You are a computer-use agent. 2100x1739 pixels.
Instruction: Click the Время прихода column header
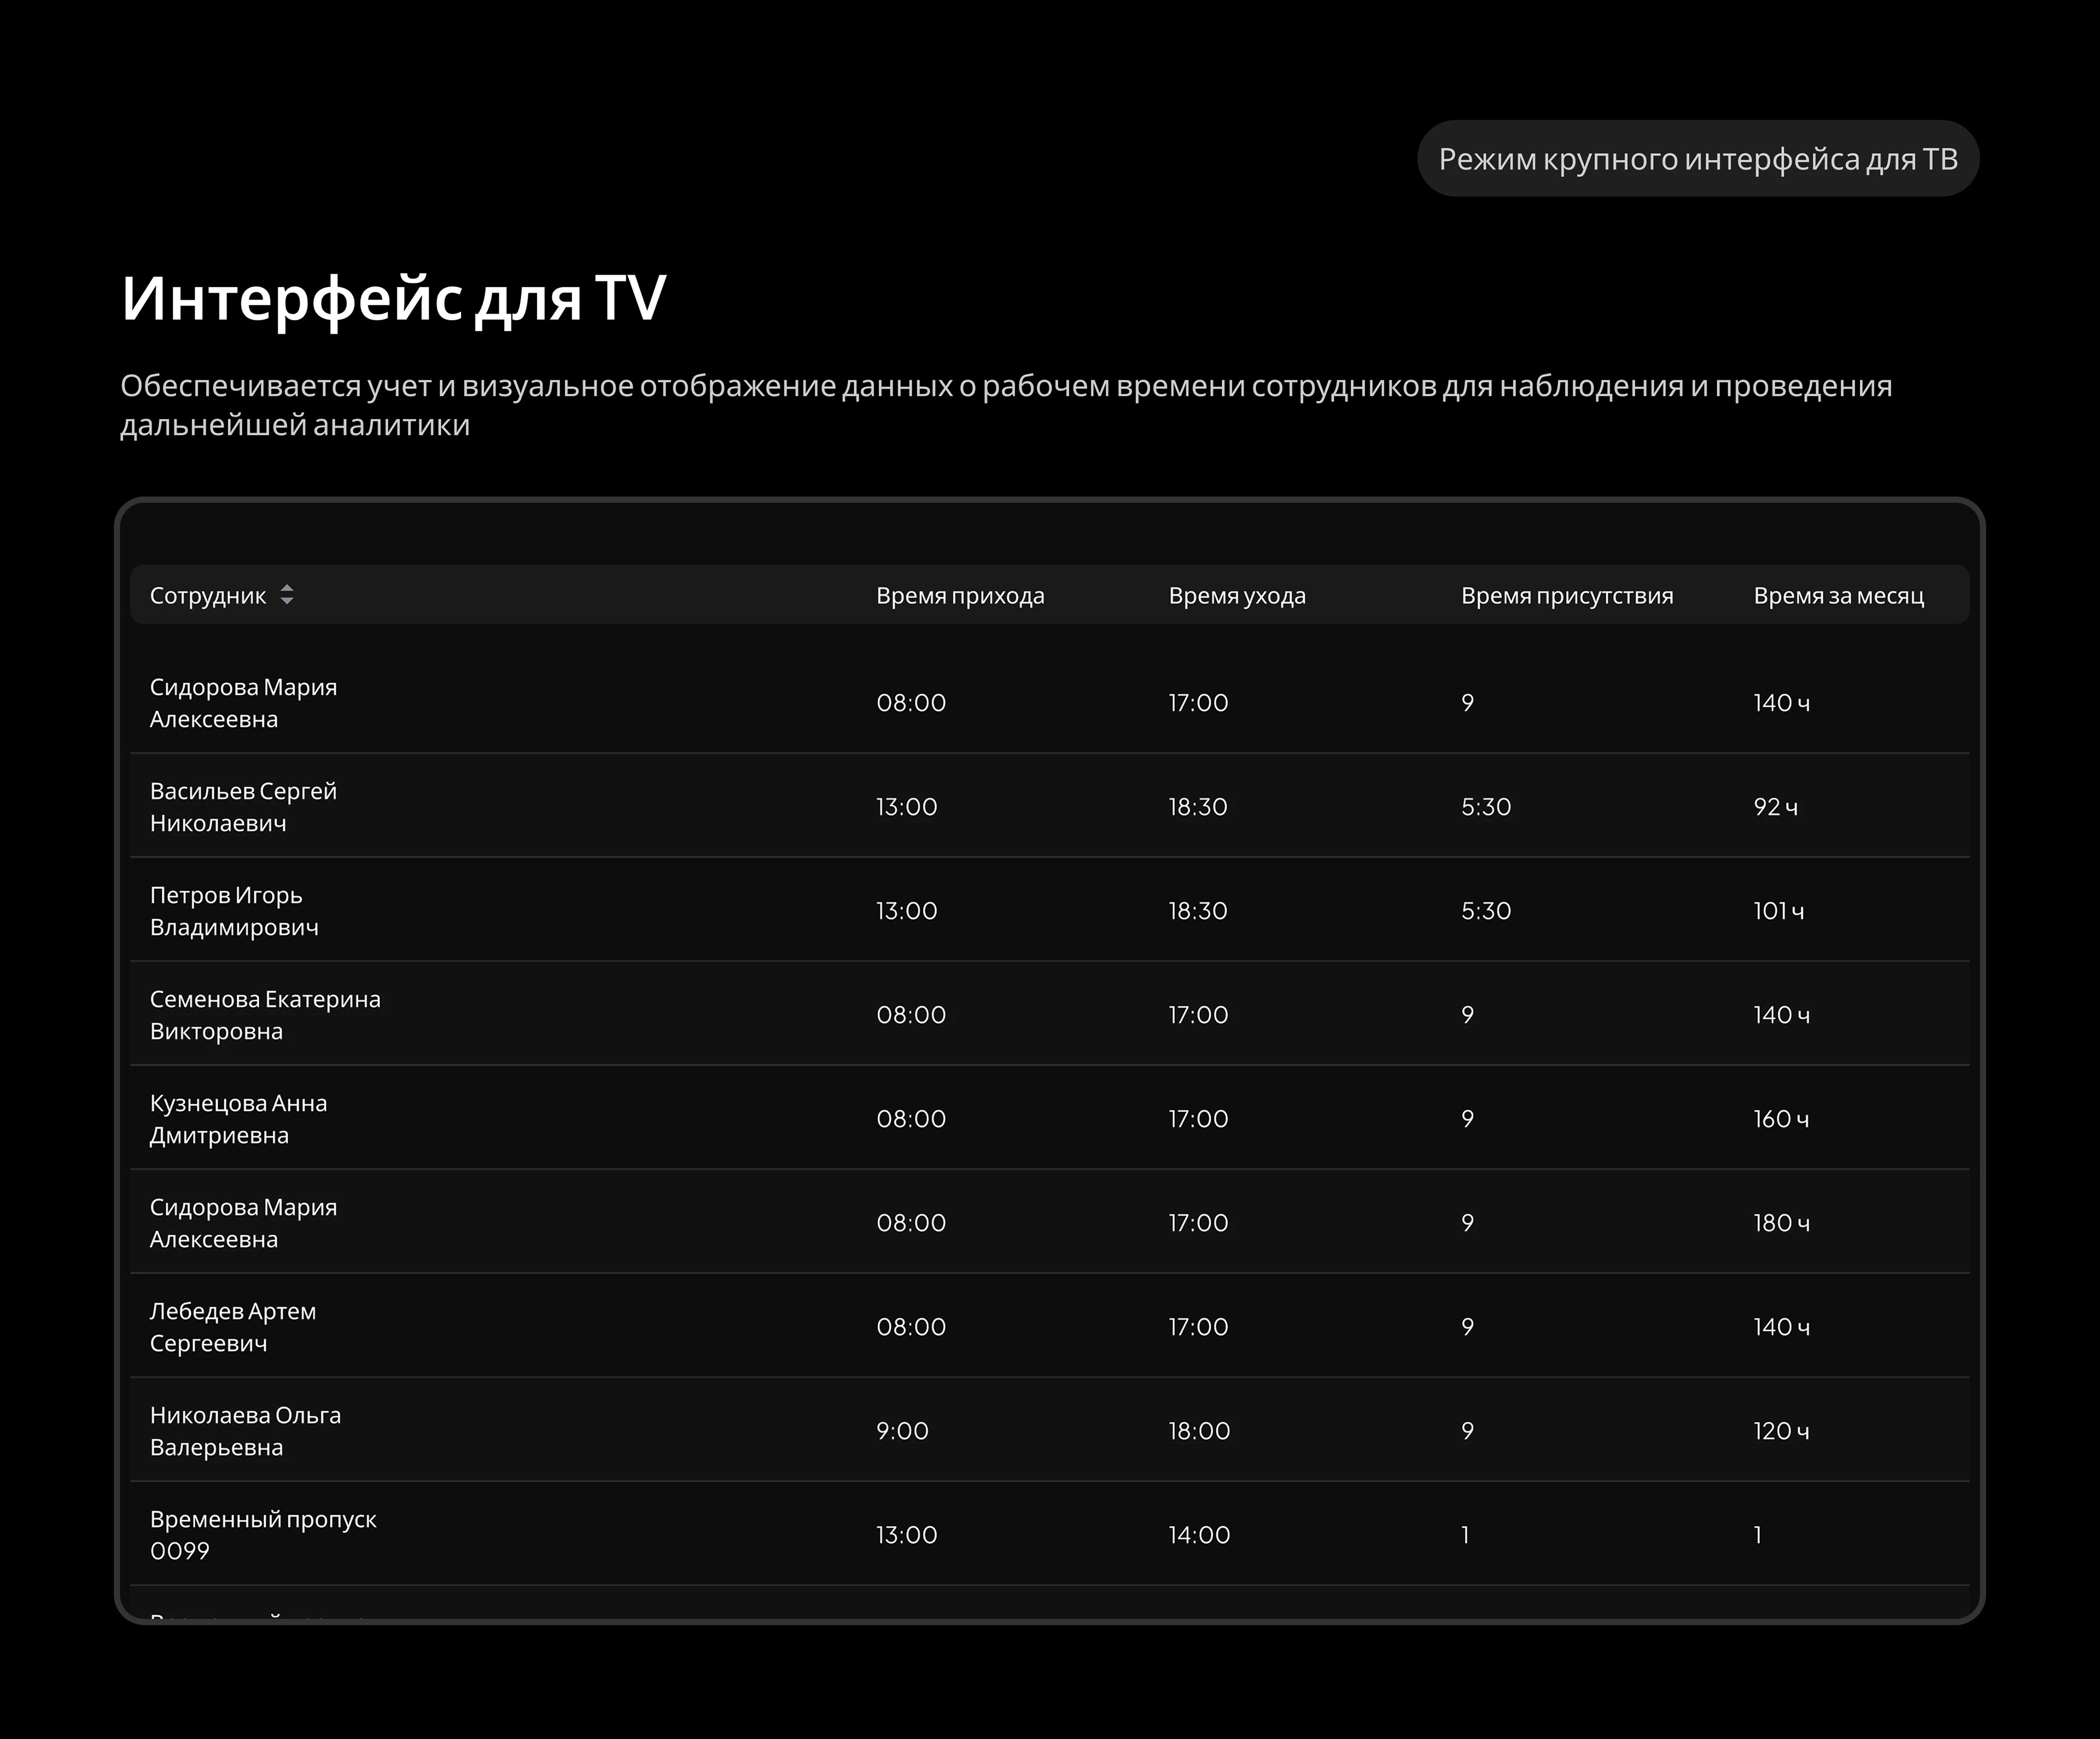960,595
